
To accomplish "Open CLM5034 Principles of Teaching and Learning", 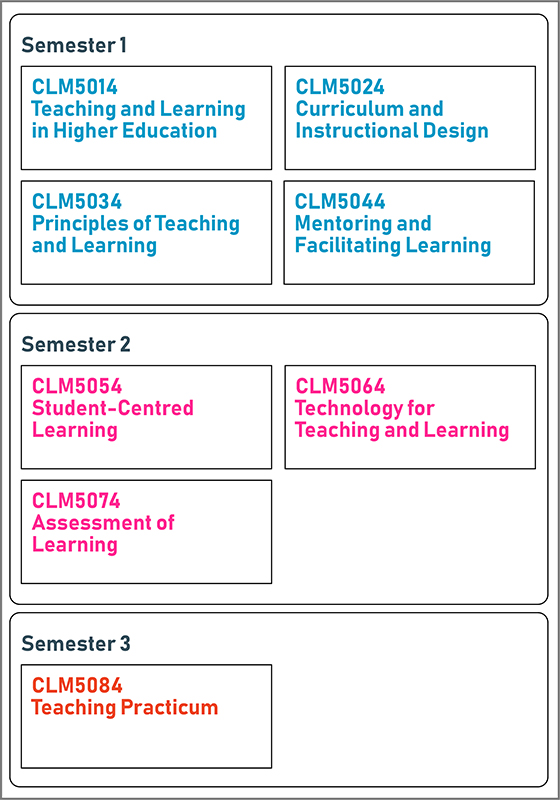I will point(146,233).
